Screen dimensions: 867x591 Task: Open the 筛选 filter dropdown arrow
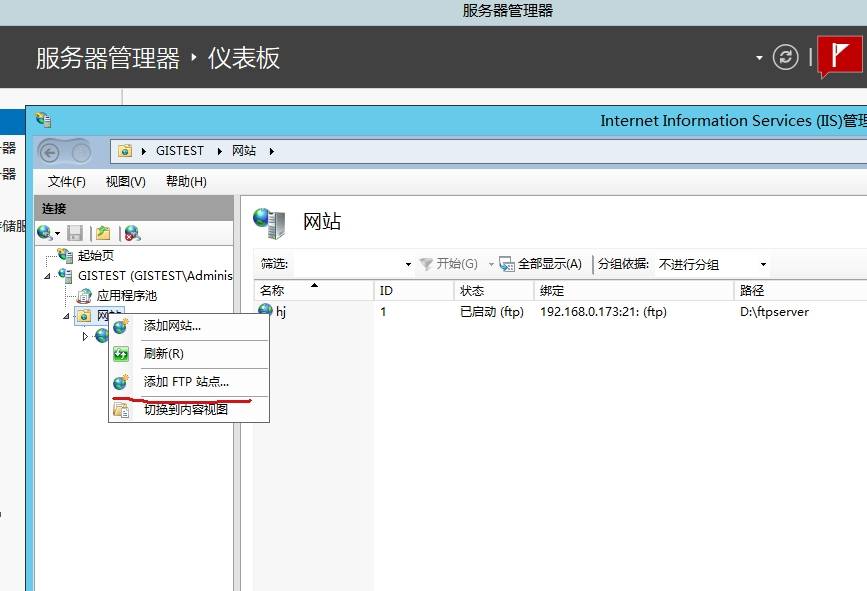click(x=408, y=264)
